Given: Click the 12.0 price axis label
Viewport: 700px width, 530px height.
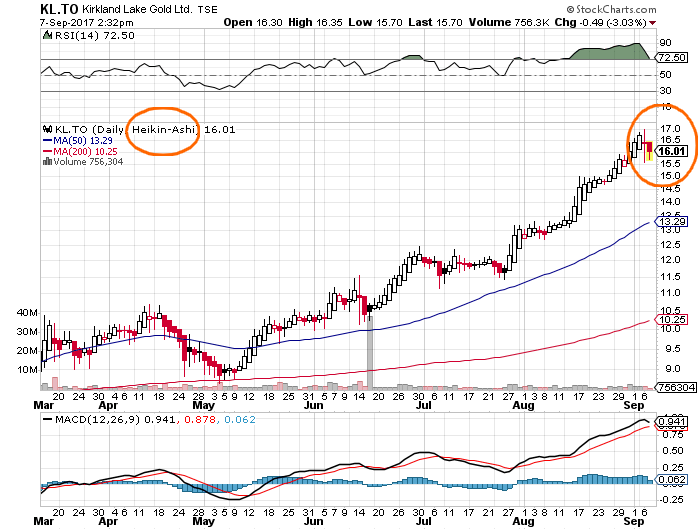Looking at the screenshot, I should click(670, 260).
